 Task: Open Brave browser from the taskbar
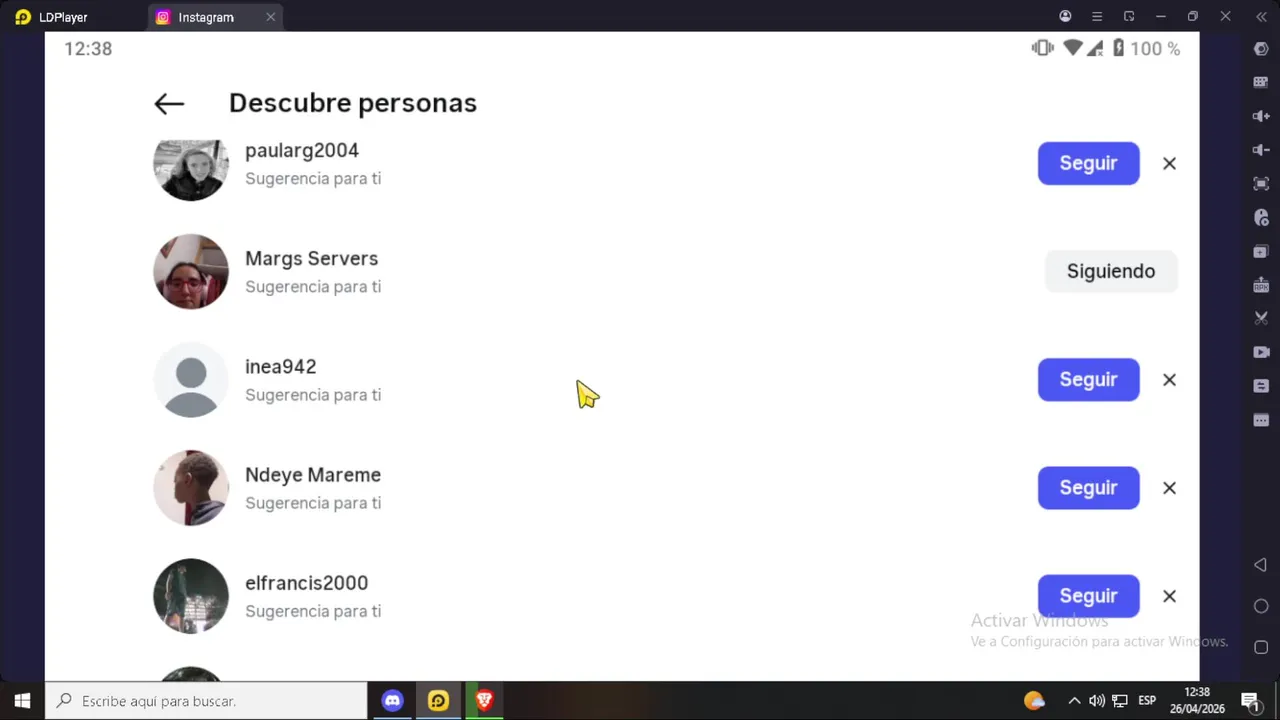coord(484,701)
